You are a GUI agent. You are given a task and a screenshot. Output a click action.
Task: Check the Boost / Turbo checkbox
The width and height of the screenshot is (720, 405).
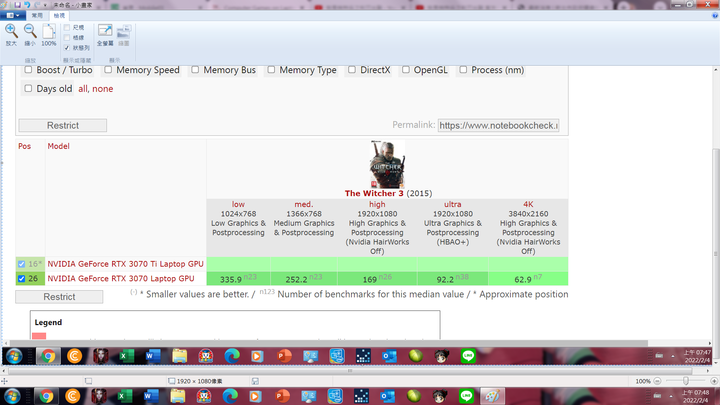pyautogui.click(x=28, y=70)
